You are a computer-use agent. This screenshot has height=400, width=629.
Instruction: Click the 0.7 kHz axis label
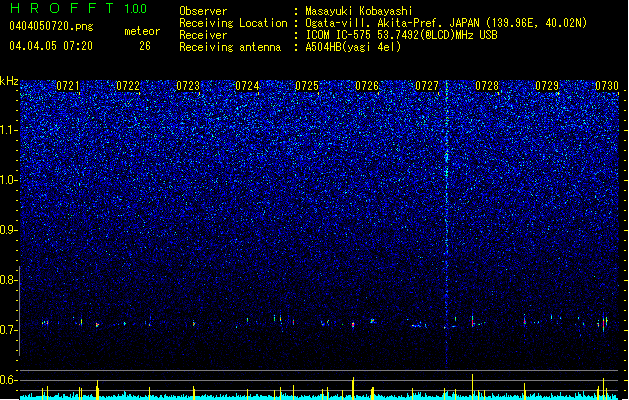(x=8, y=330)
